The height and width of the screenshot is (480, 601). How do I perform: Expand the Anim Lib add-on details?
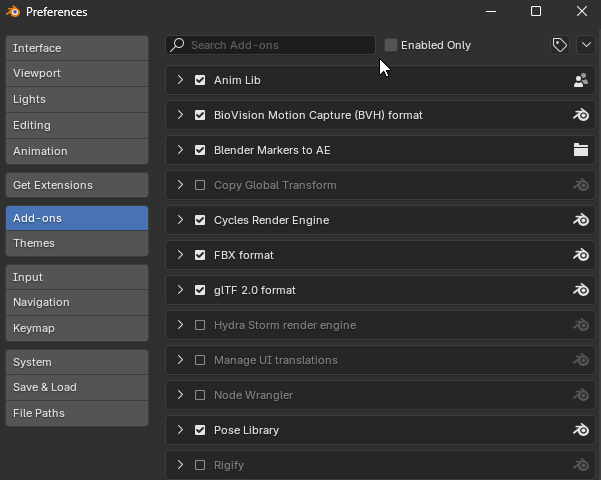tap(180, 80)
